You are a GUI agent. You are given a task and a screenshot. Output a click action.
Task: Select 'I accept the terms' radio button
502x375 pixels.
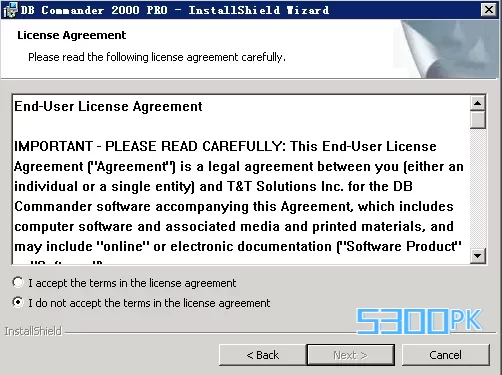click(x=18, y=283)
